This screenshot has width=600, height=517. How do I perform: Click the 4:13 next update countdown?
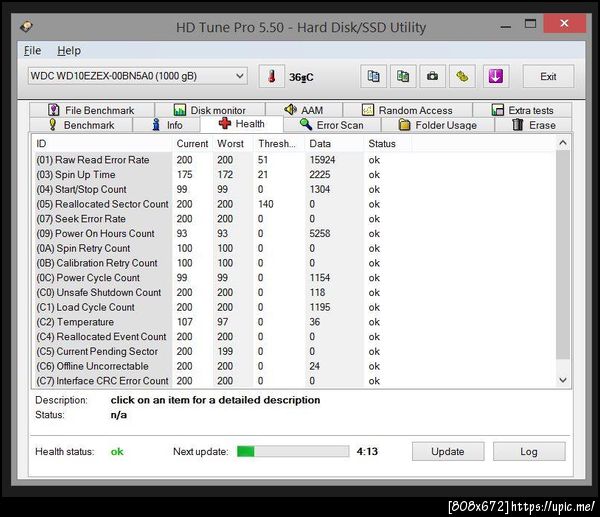(367, 452)
